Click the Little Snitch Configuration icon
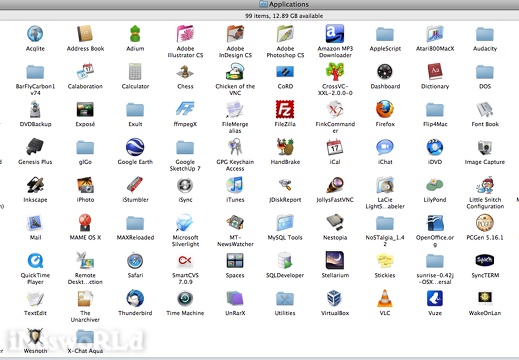This screenshot has height=360, width=519. (485, 185)
